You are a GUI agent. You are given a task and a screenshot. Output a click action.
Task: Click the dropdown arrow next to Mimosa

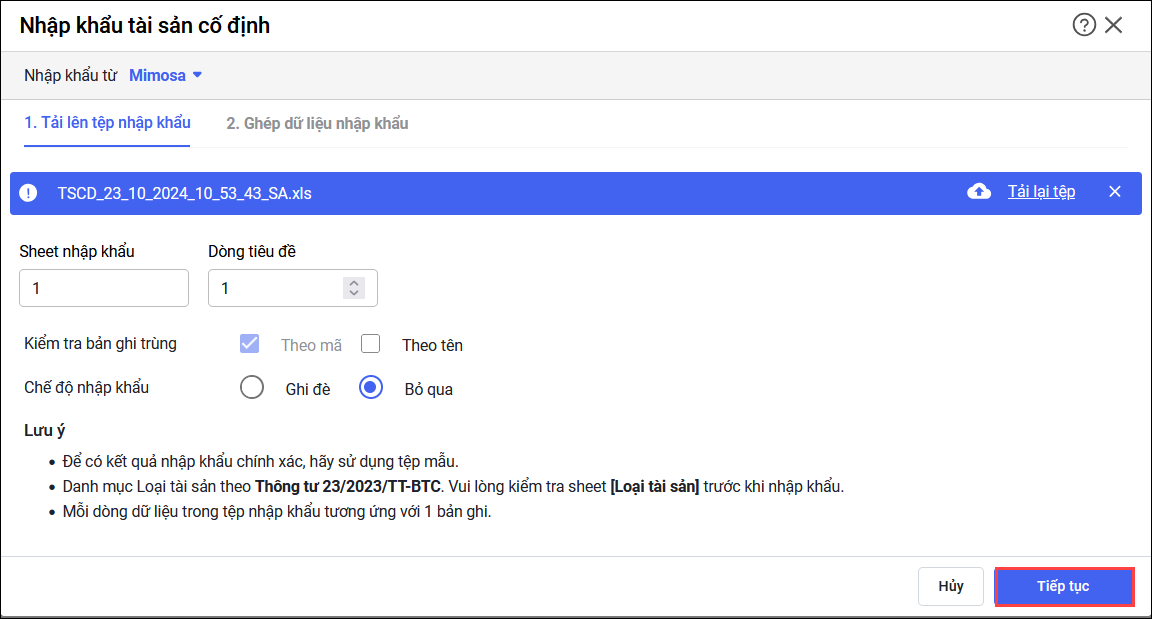click(x=198, y=75)
